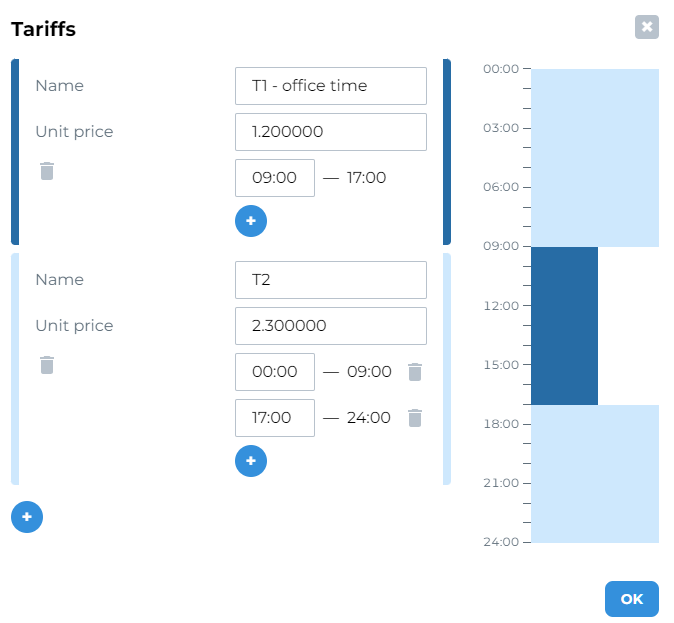Edit the T2 name field
Screen dimensions: 674x623
(331, 280)
